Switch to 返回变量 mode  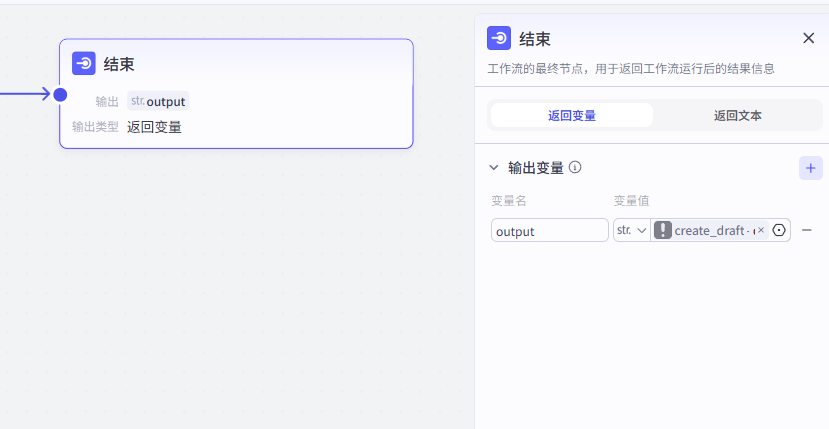(x=571, y=115)
